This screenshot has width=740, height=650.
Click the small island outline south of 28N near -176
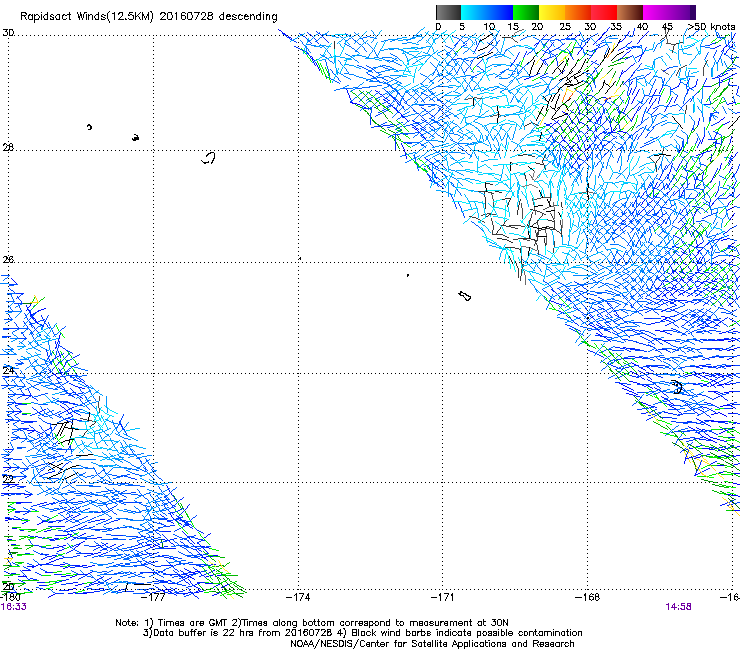(x=209, y=158)
